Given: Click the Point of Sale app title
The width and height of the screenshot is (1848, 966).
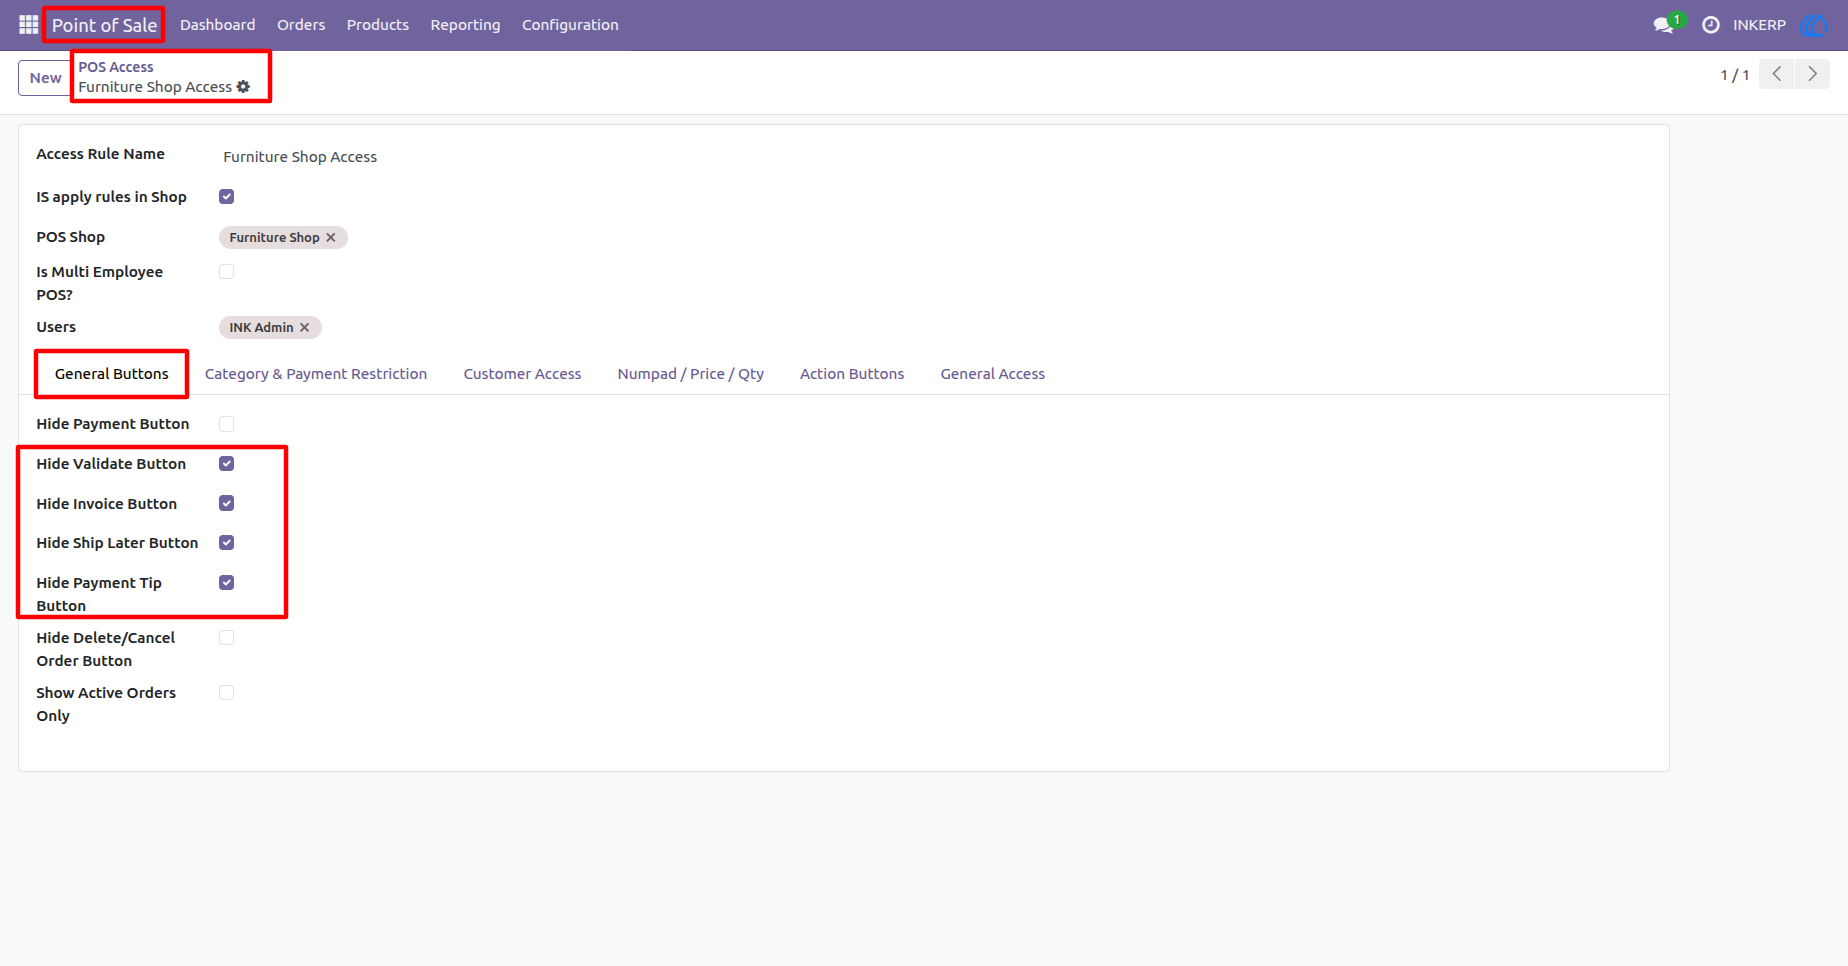Looking at the screenshot, I should (105, 25).
